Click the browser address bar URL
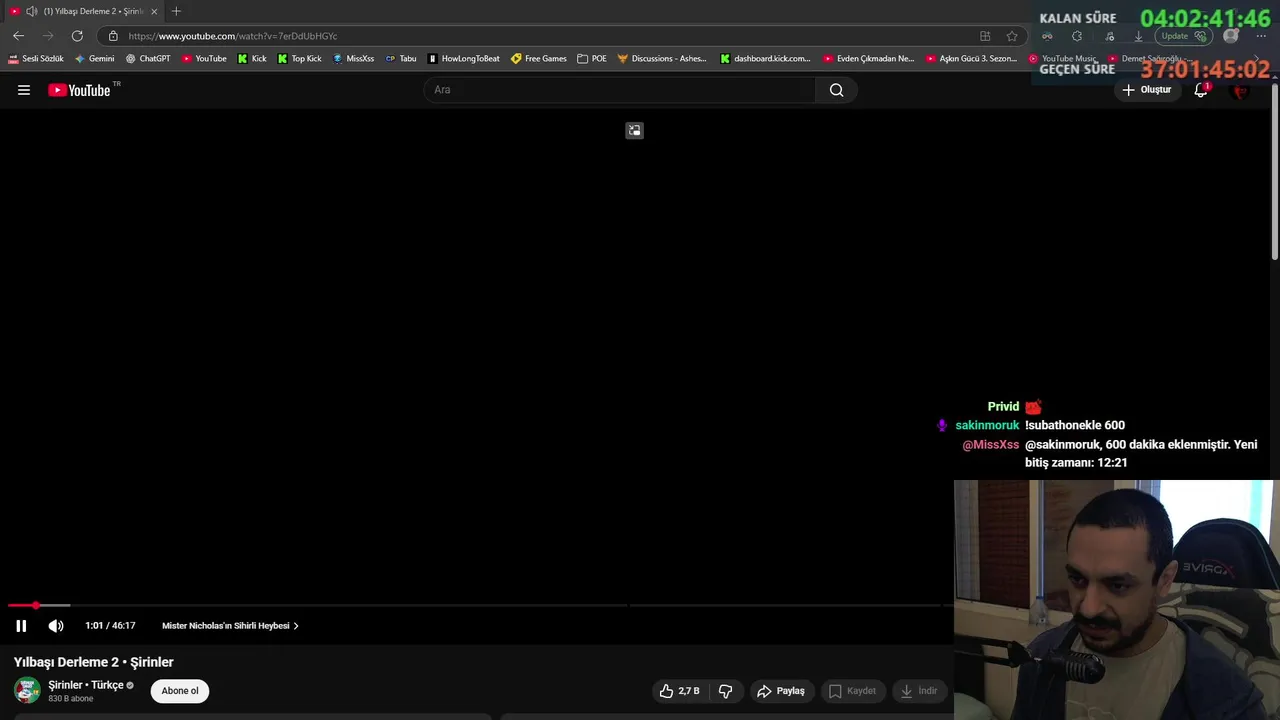Screen dimensions: 1280x720 coord(233,36)
